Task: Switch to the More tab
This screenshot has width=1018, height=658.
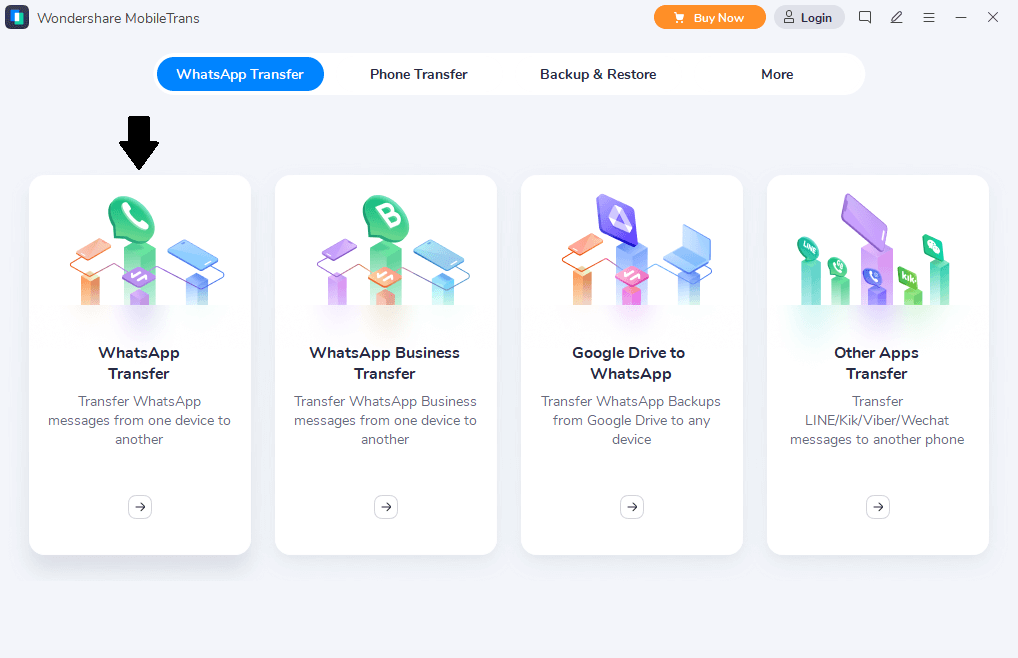Action: [x=777, y=74]
